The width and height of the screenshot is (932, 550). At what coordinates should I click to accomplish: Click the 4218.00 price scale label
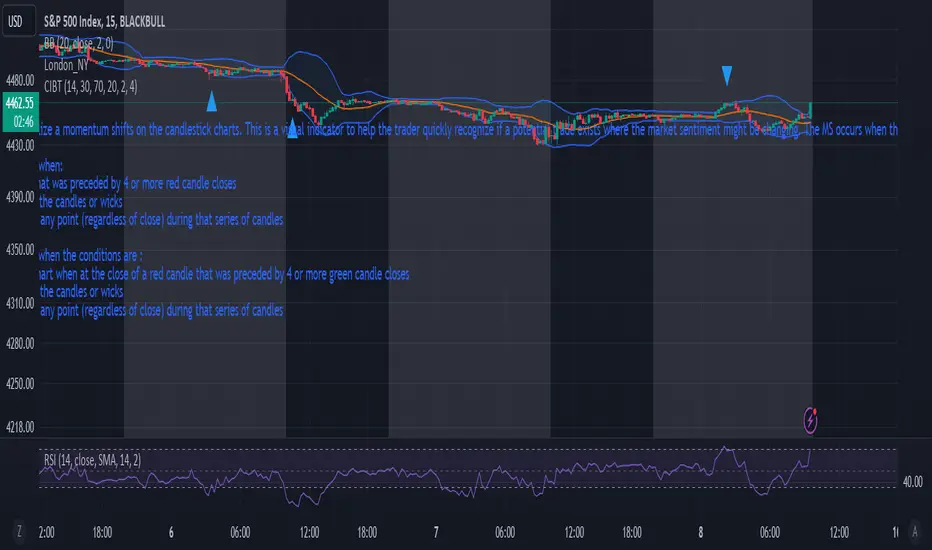pos(20,427)
